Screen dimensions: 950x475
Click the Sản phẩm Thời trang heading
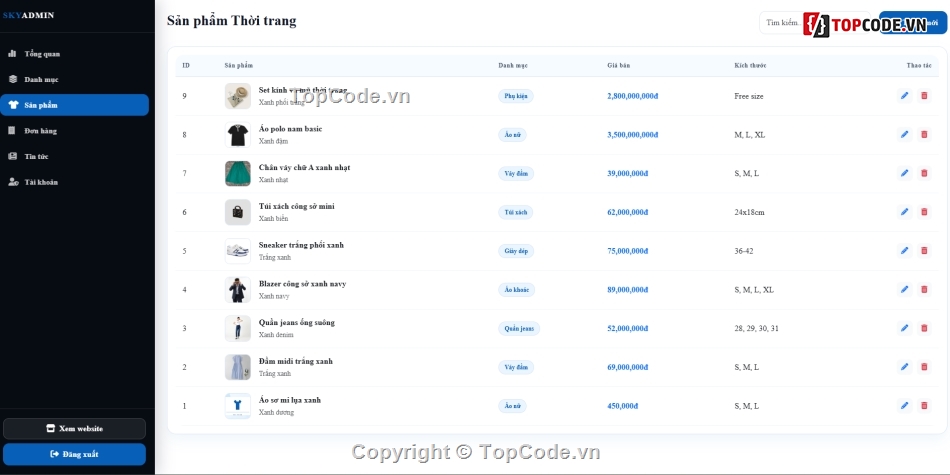231,21
